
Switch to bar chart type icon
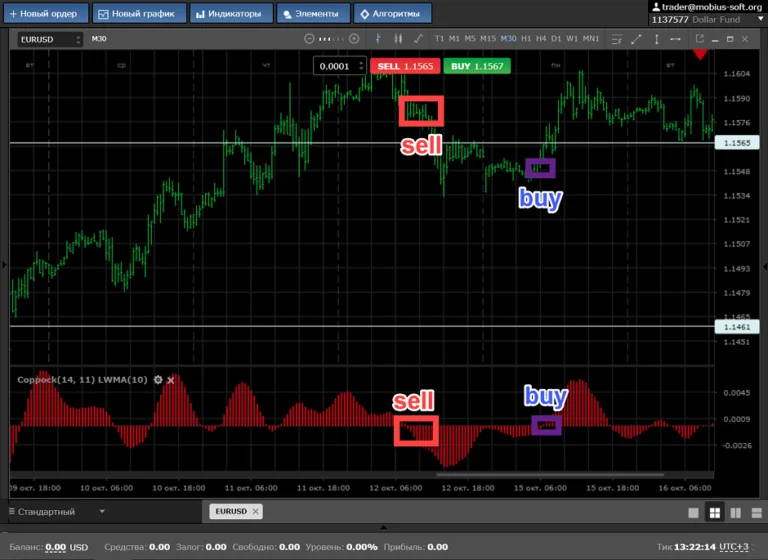coord(378,39)
